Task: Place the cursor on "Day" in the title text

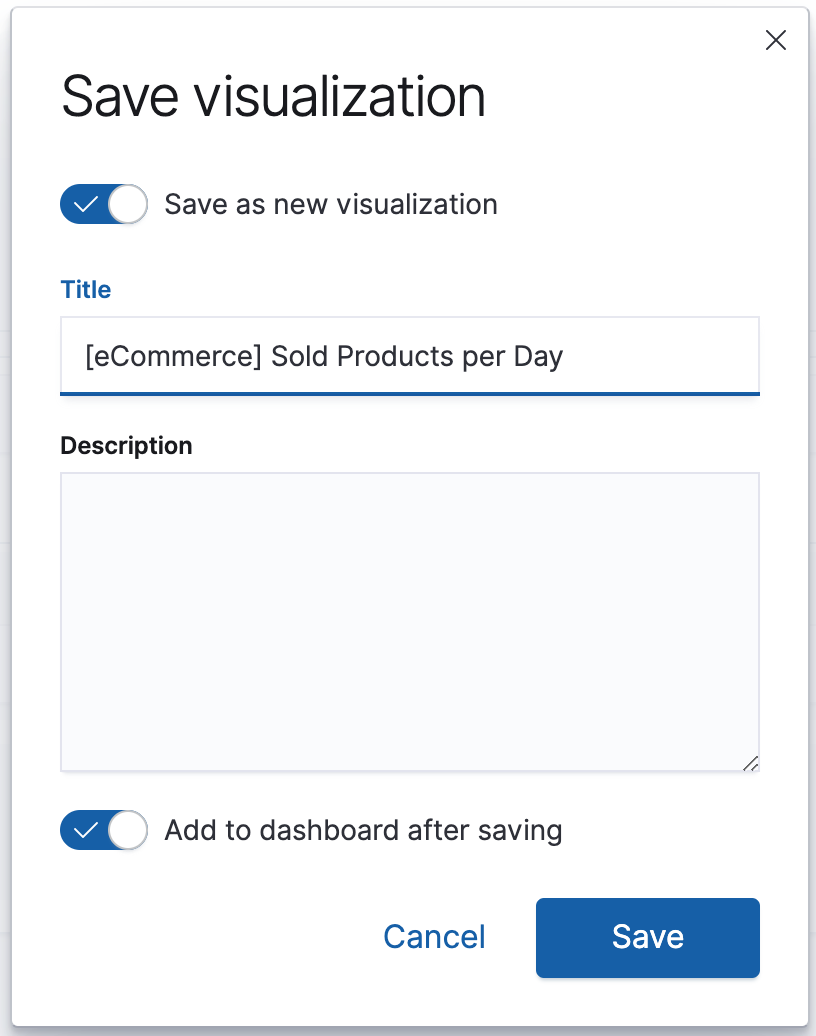Action: point(538,357)
